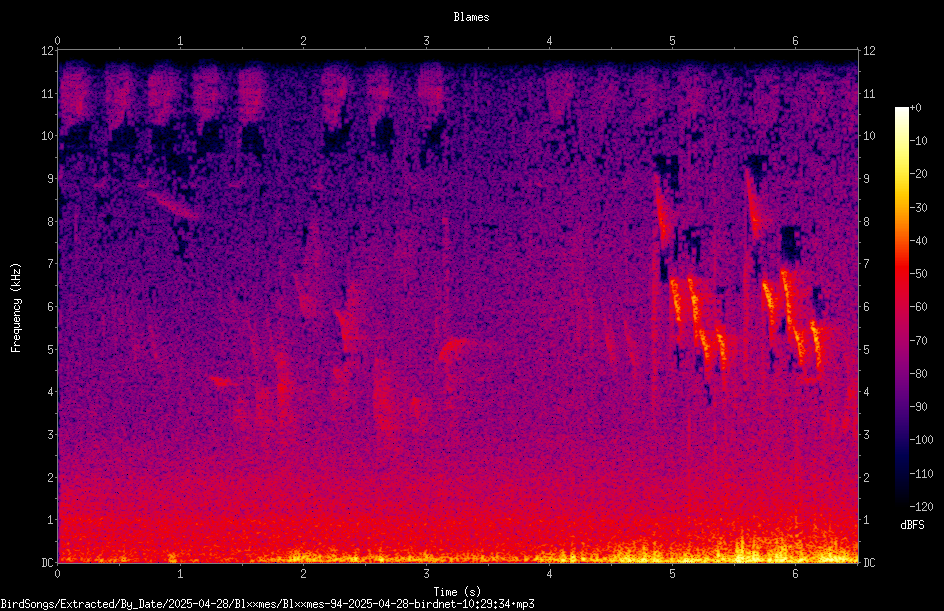Click the Frequency (kHz) axis label
The height and width of the screenshot is (611, 944).
[16, 307]
